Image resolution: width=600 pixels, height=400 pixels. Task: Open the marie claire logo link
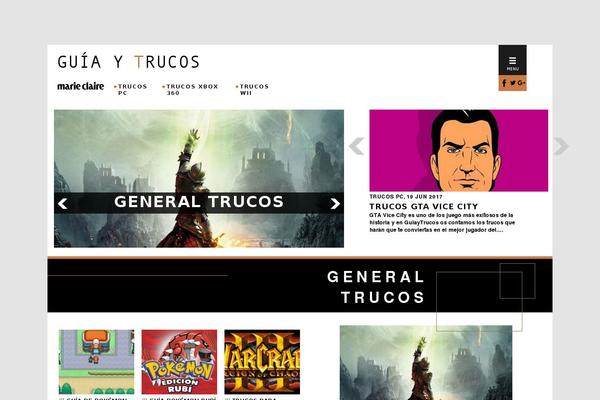click(x=80, y=86)
